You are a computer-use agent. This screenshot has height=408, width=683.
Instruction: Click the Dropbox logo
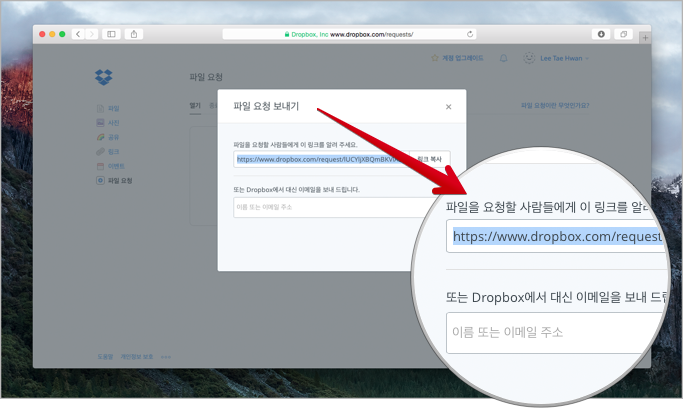click(x=104, y=77)
